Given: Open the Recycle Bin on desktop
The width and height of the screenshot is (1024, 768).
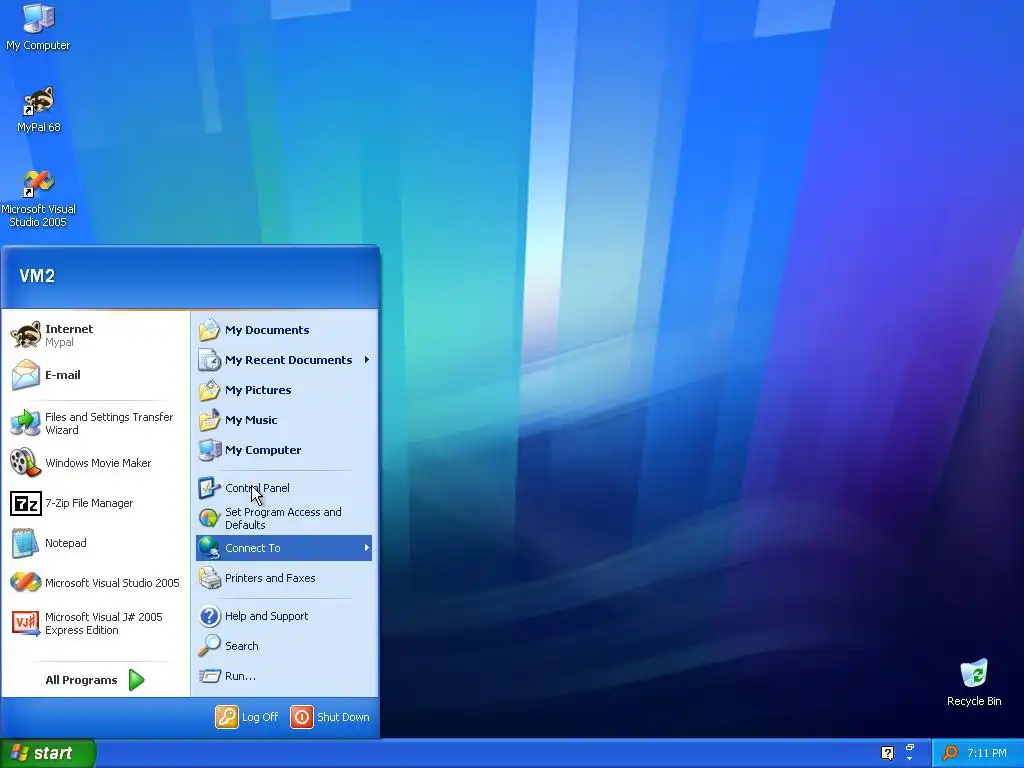Looking at the screenshot, I should click(x=974, y=682).
